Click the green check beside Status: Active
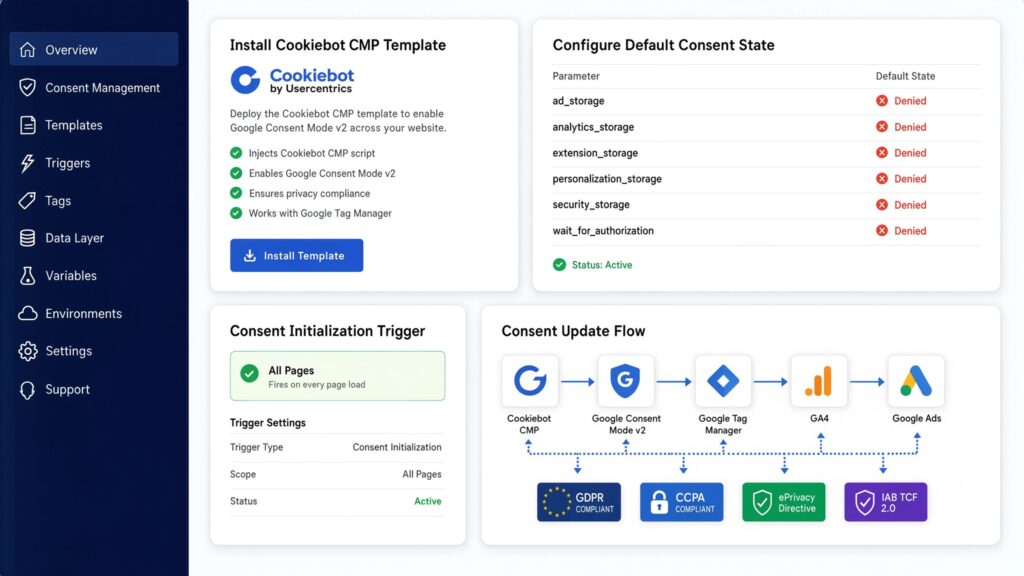The image size is (1024, 576). click(560, 264)
